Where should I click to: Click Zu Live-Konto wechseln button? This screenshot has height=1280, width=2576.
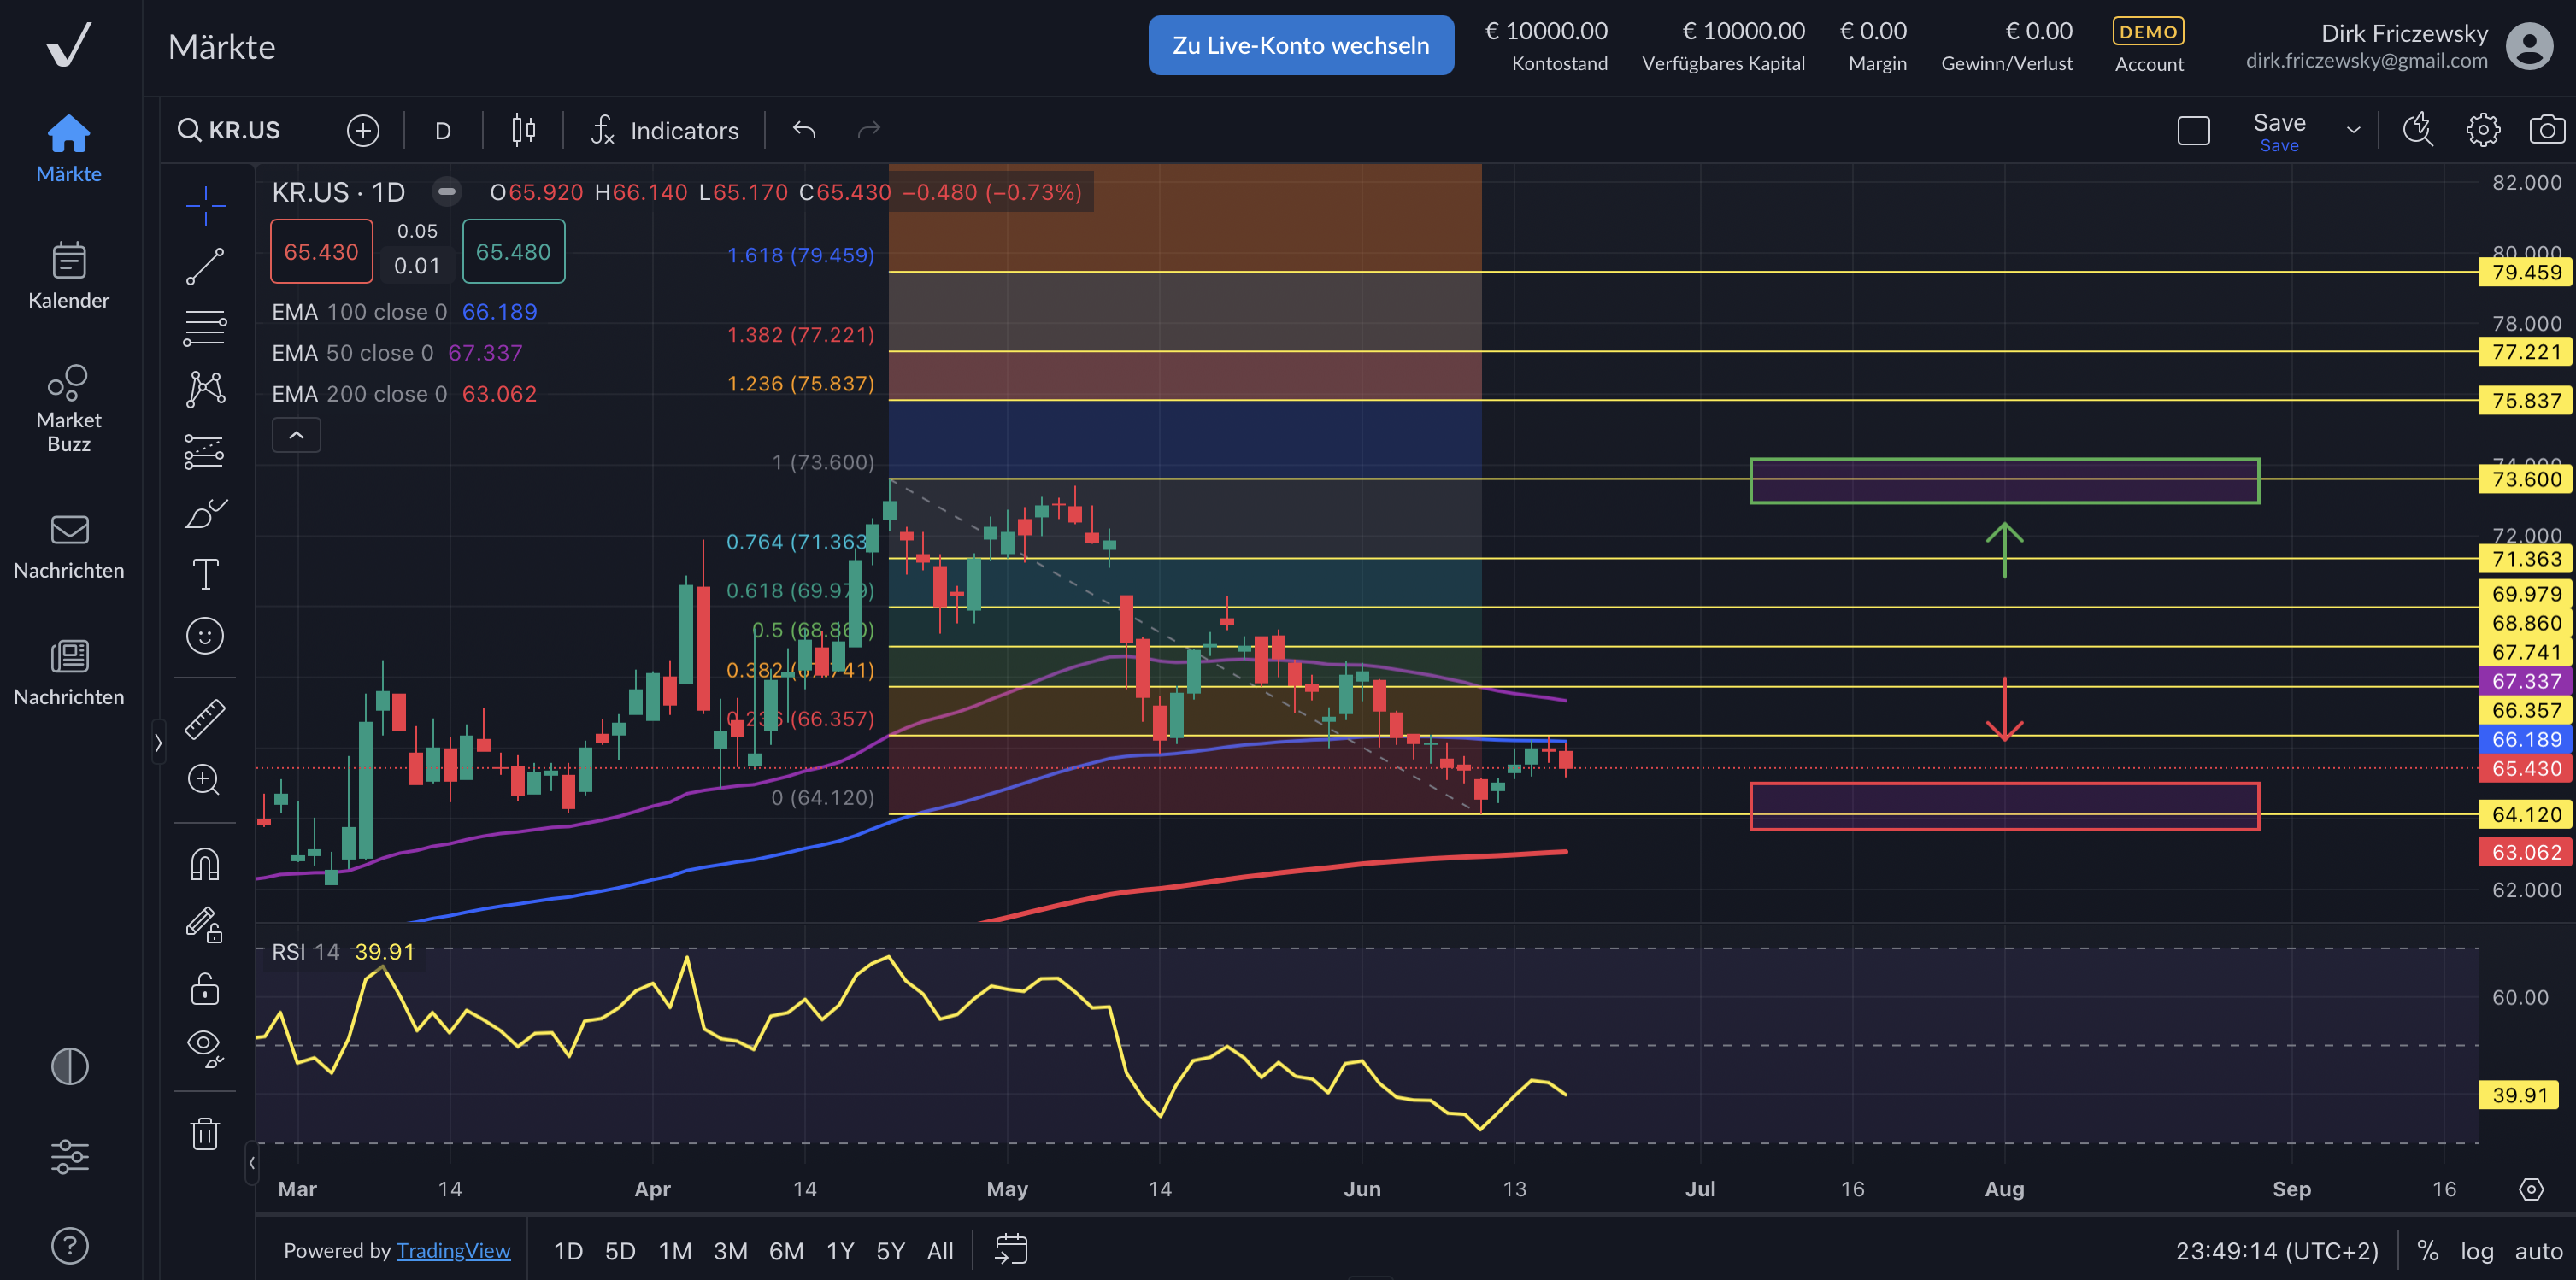coord(1300,45)
